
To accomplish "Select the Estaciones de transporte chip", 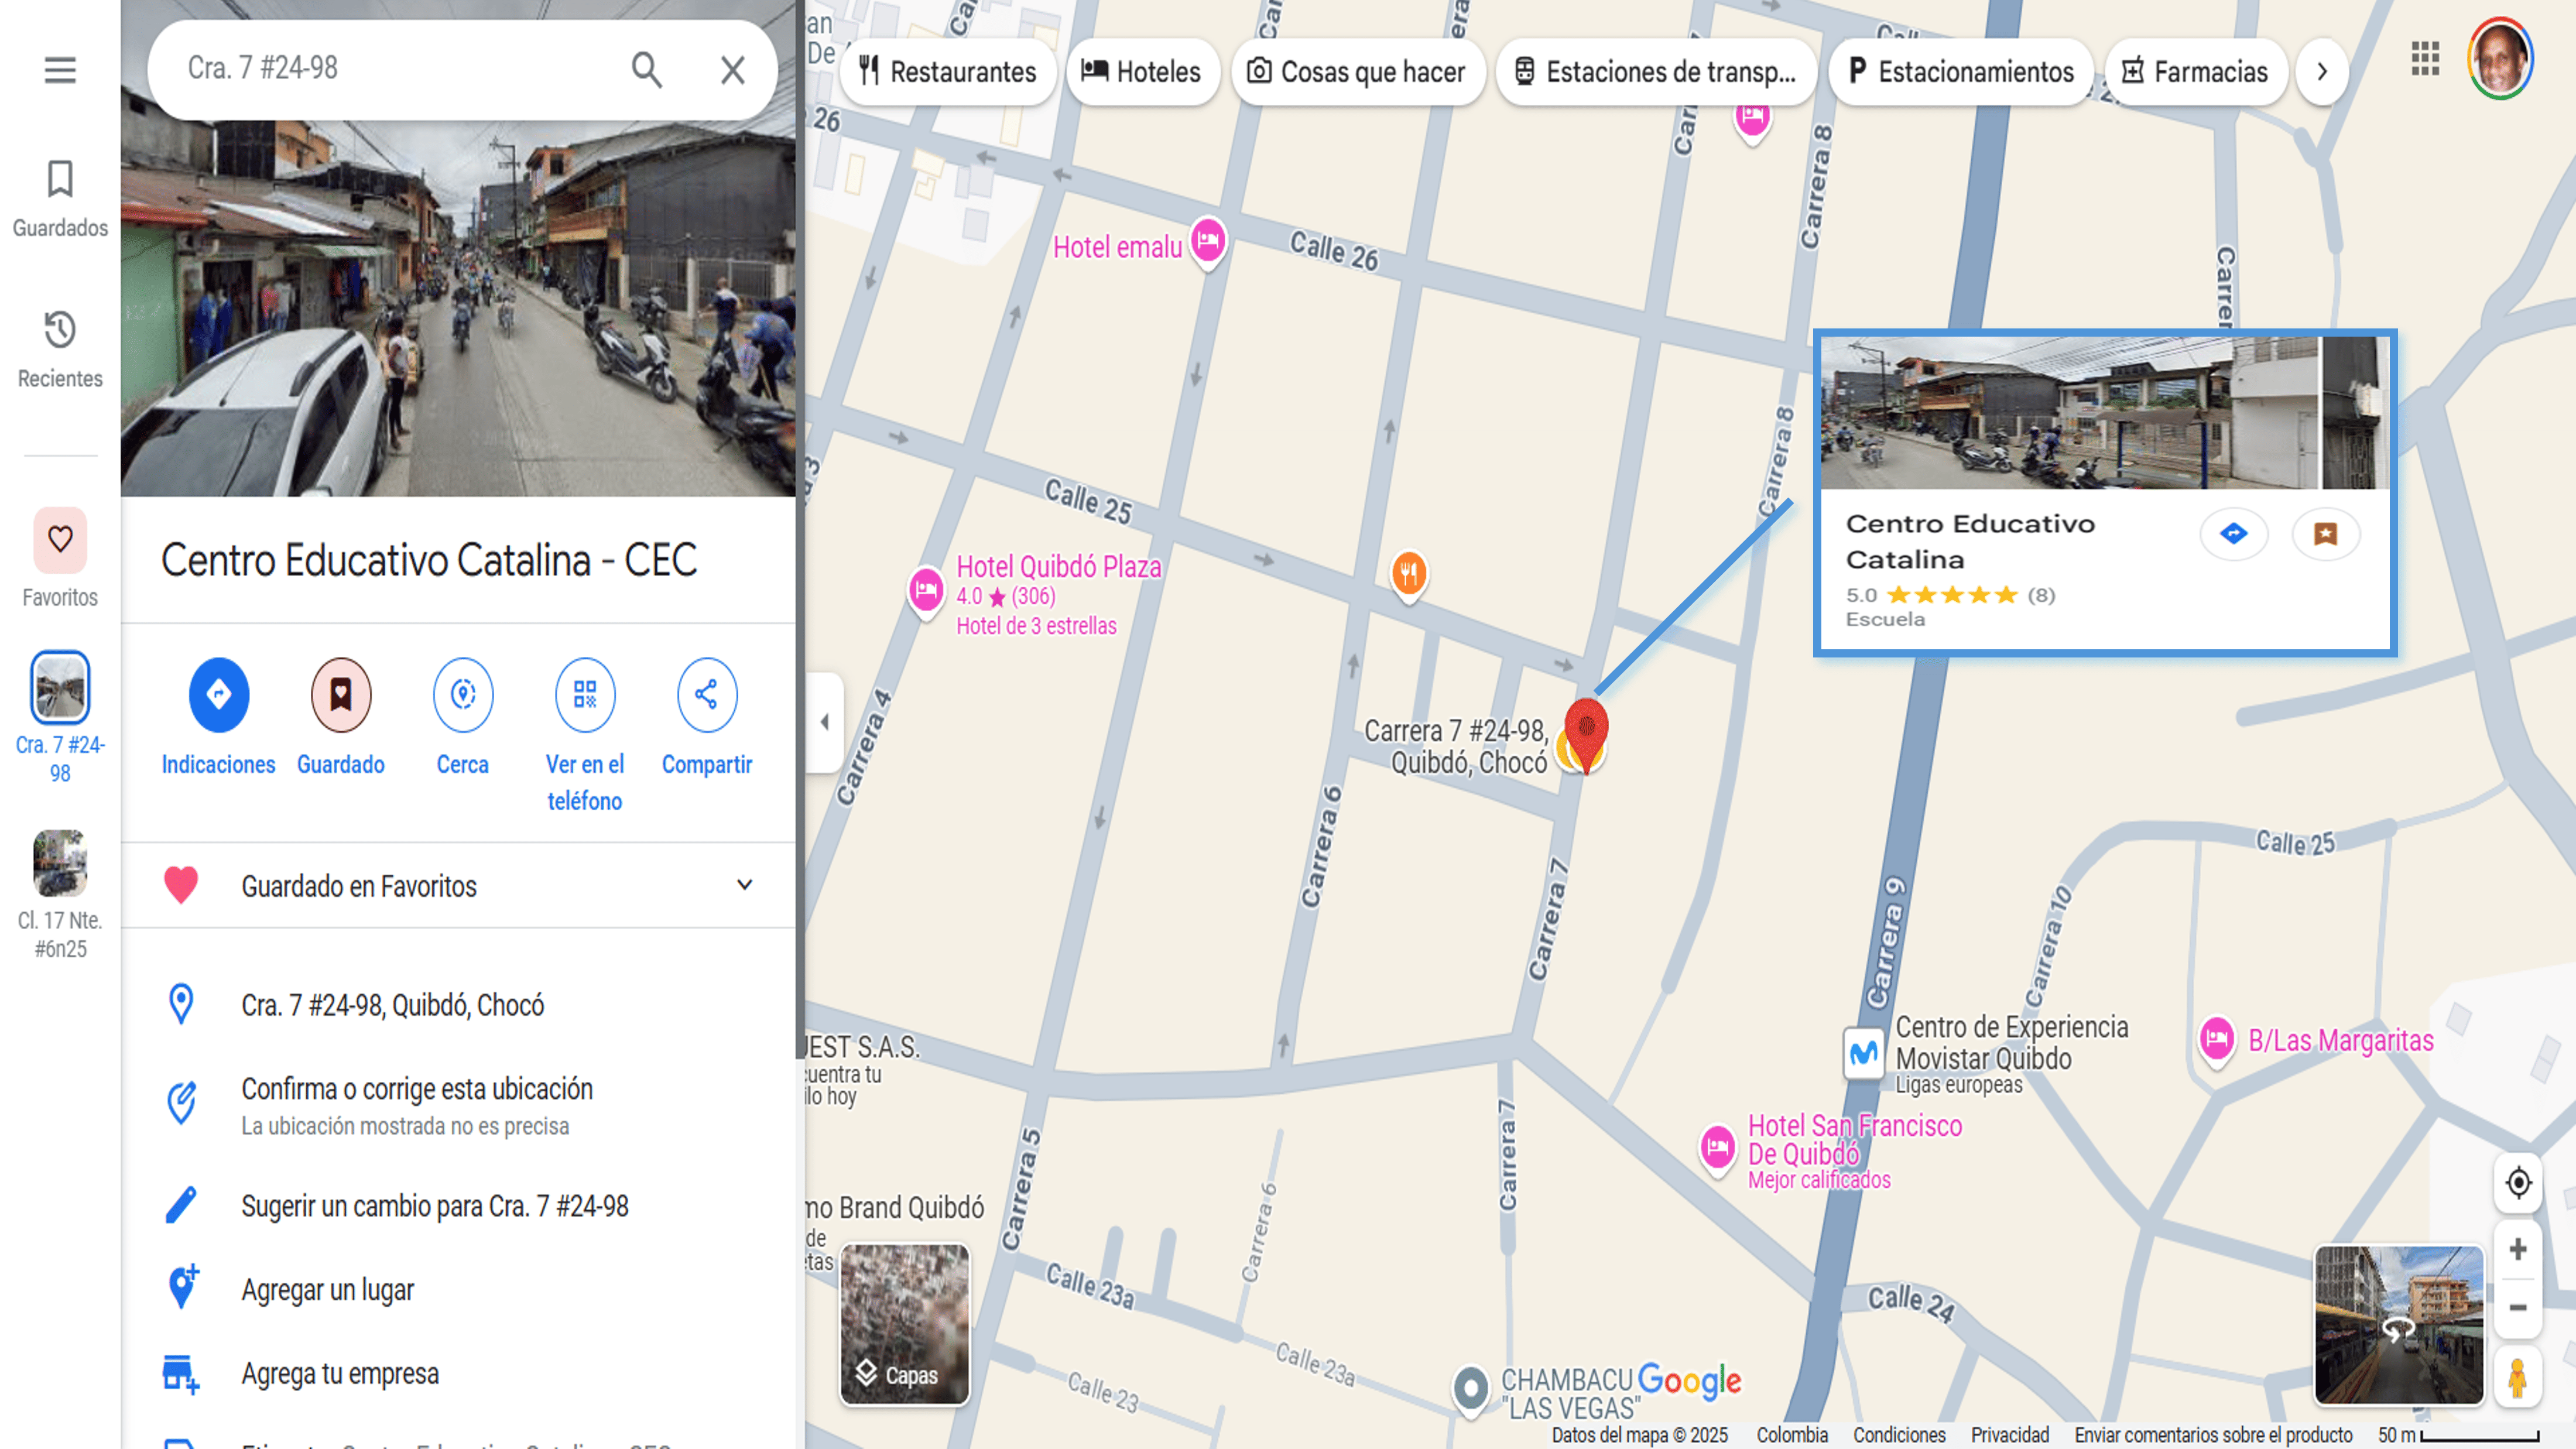I will point(1657,71).
